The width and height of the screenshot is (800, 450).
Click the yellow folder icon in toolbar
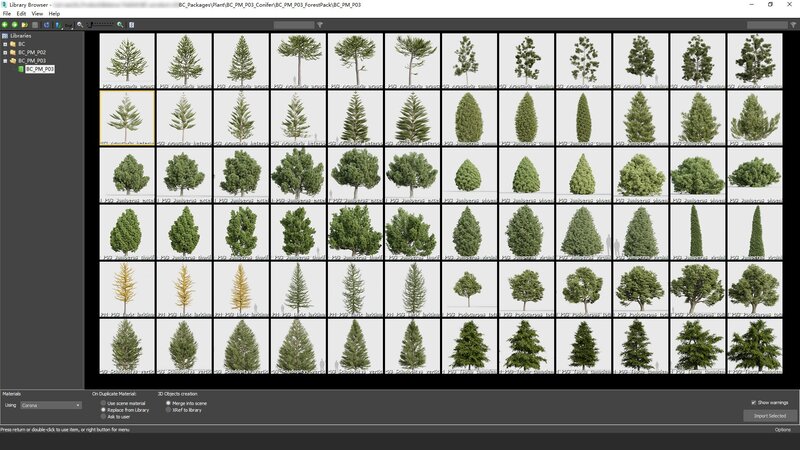pyautogui.click(x=24, y=24)
